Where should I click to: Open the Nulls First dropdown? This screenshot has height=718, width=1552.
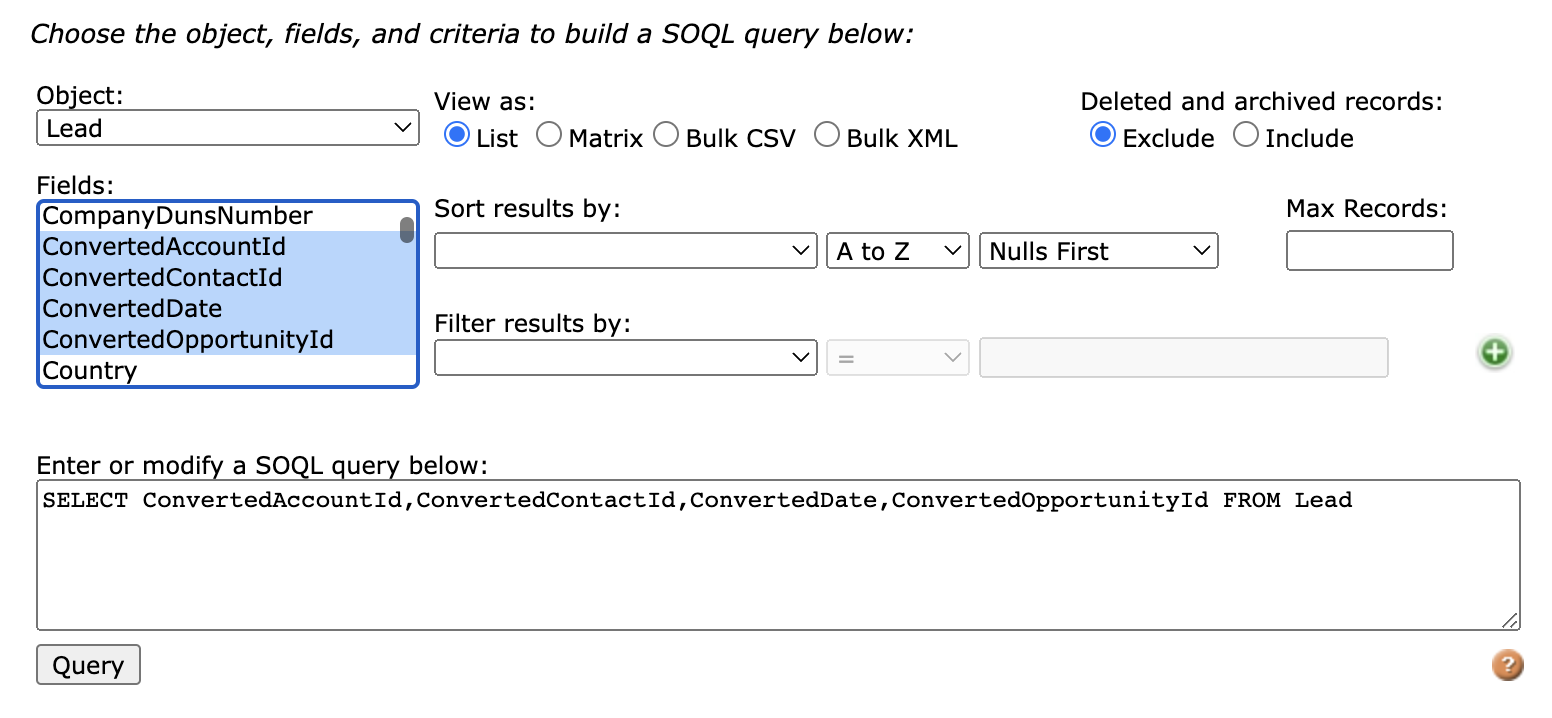(x=1099, y=251)
